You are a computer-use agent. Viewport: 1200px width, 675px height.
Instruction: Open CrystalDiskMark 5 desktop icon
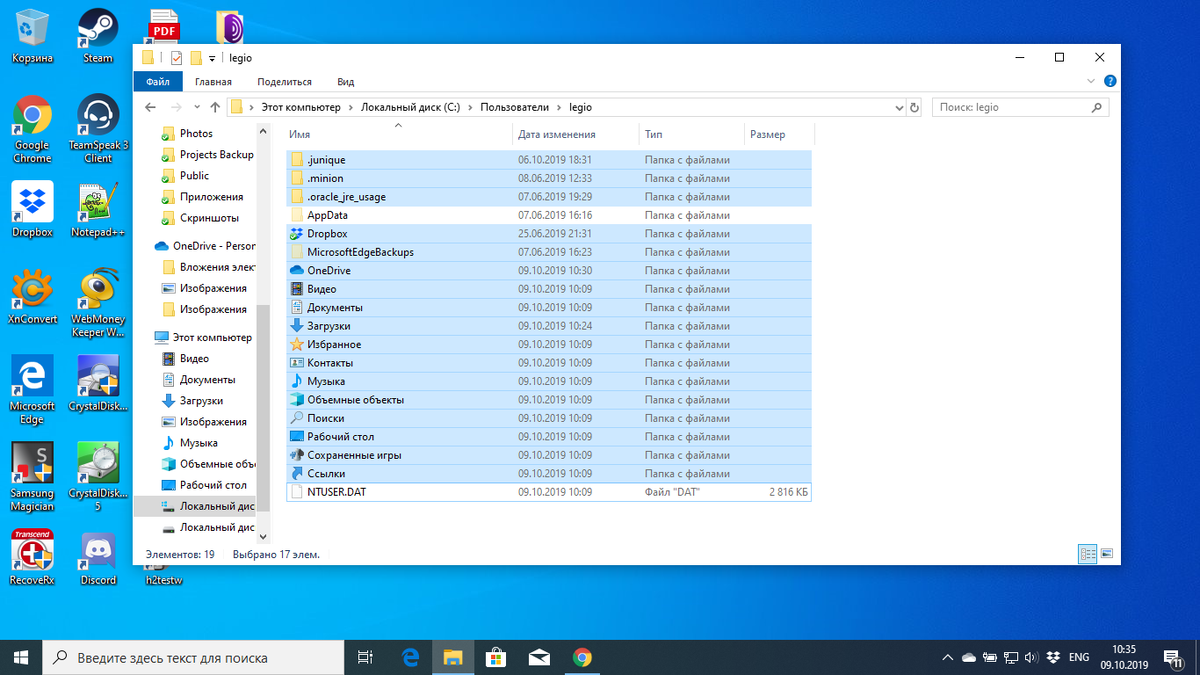click(98, 478)
